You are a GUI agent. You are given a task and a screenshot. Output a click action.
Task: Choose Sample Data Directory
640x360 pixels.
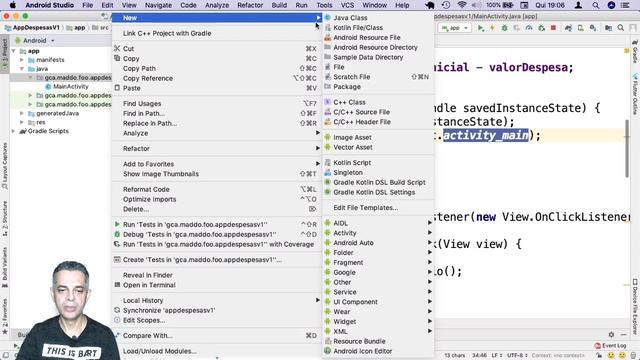click(368, 57)
